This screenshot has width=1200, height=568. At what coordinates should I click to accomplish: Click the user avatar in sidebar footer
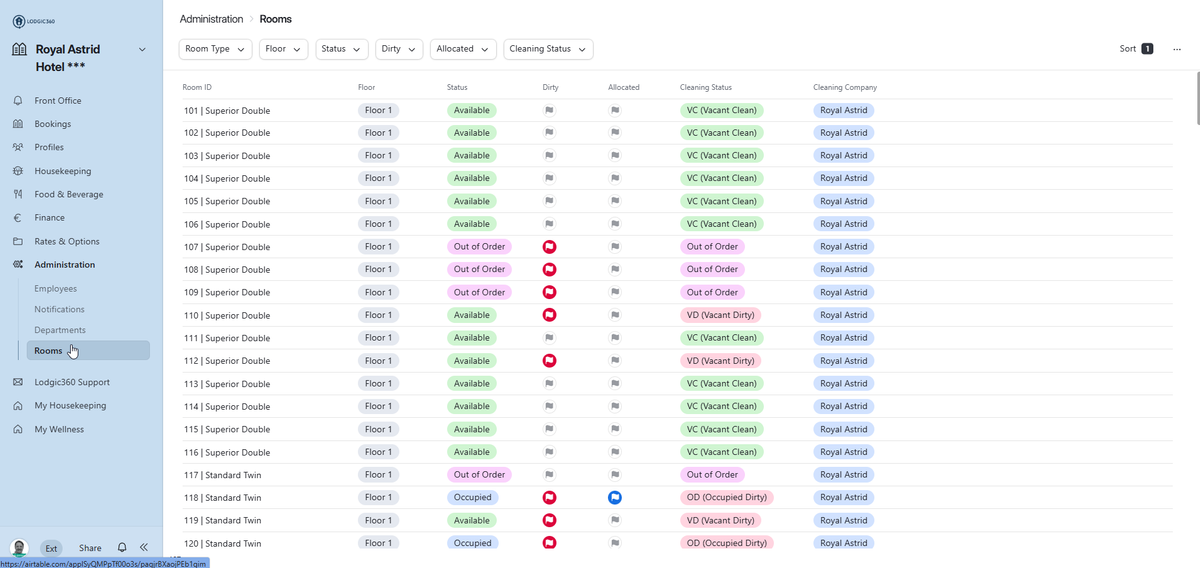(19, 548)
